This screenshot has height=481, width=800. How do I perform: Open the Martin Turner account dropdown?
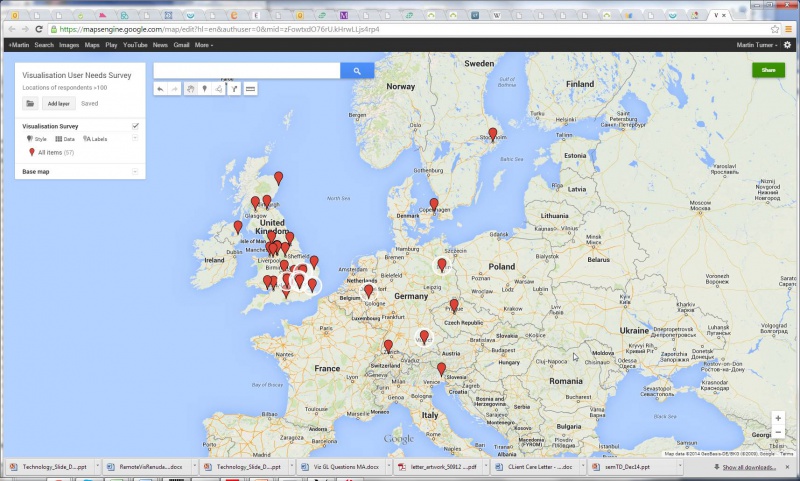(x=758, y=45)
